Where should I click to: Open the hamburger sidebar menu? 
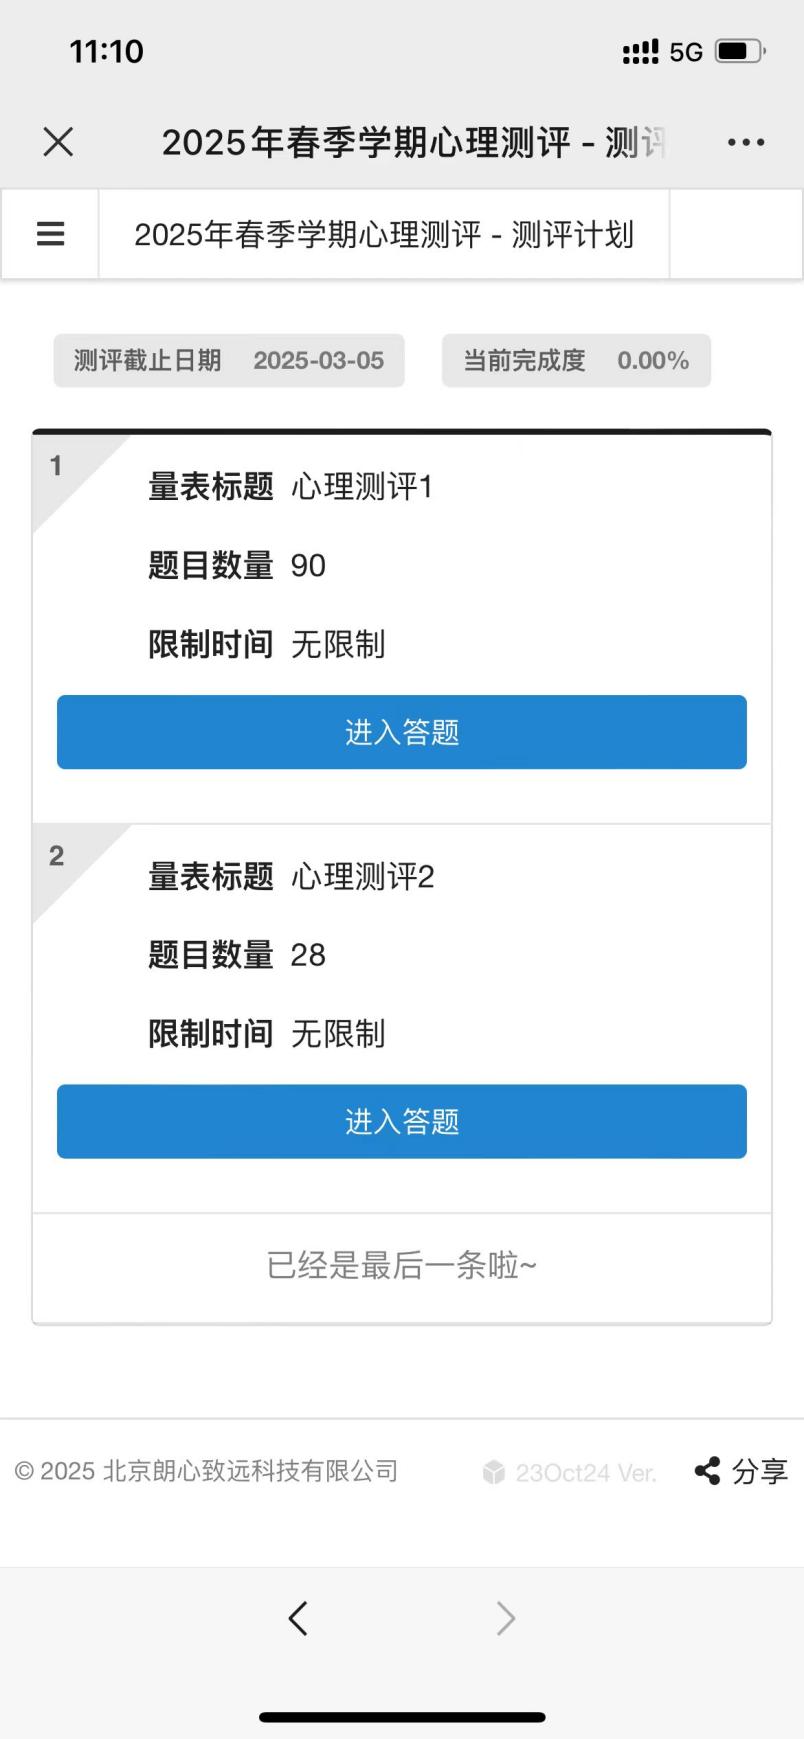point(50,234)
